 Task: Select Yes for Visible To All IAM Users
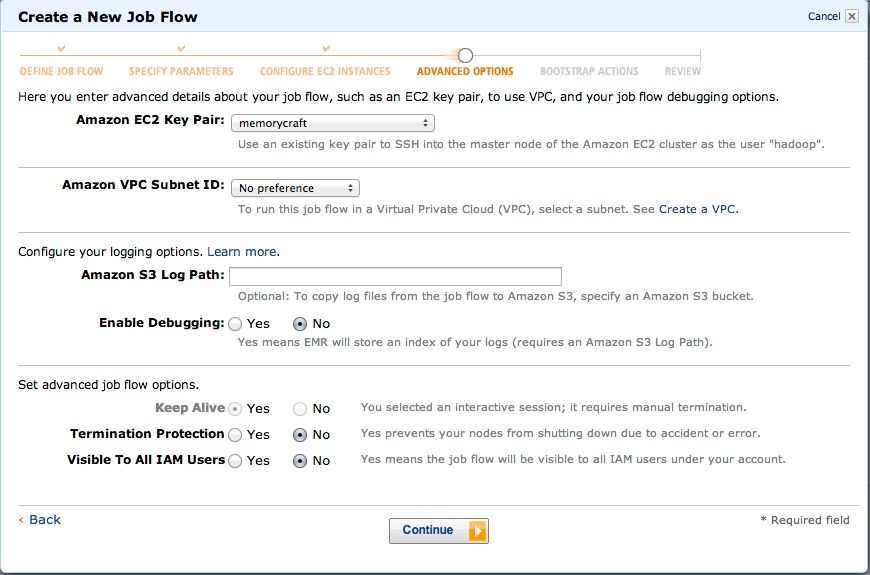tap(235, 461)
